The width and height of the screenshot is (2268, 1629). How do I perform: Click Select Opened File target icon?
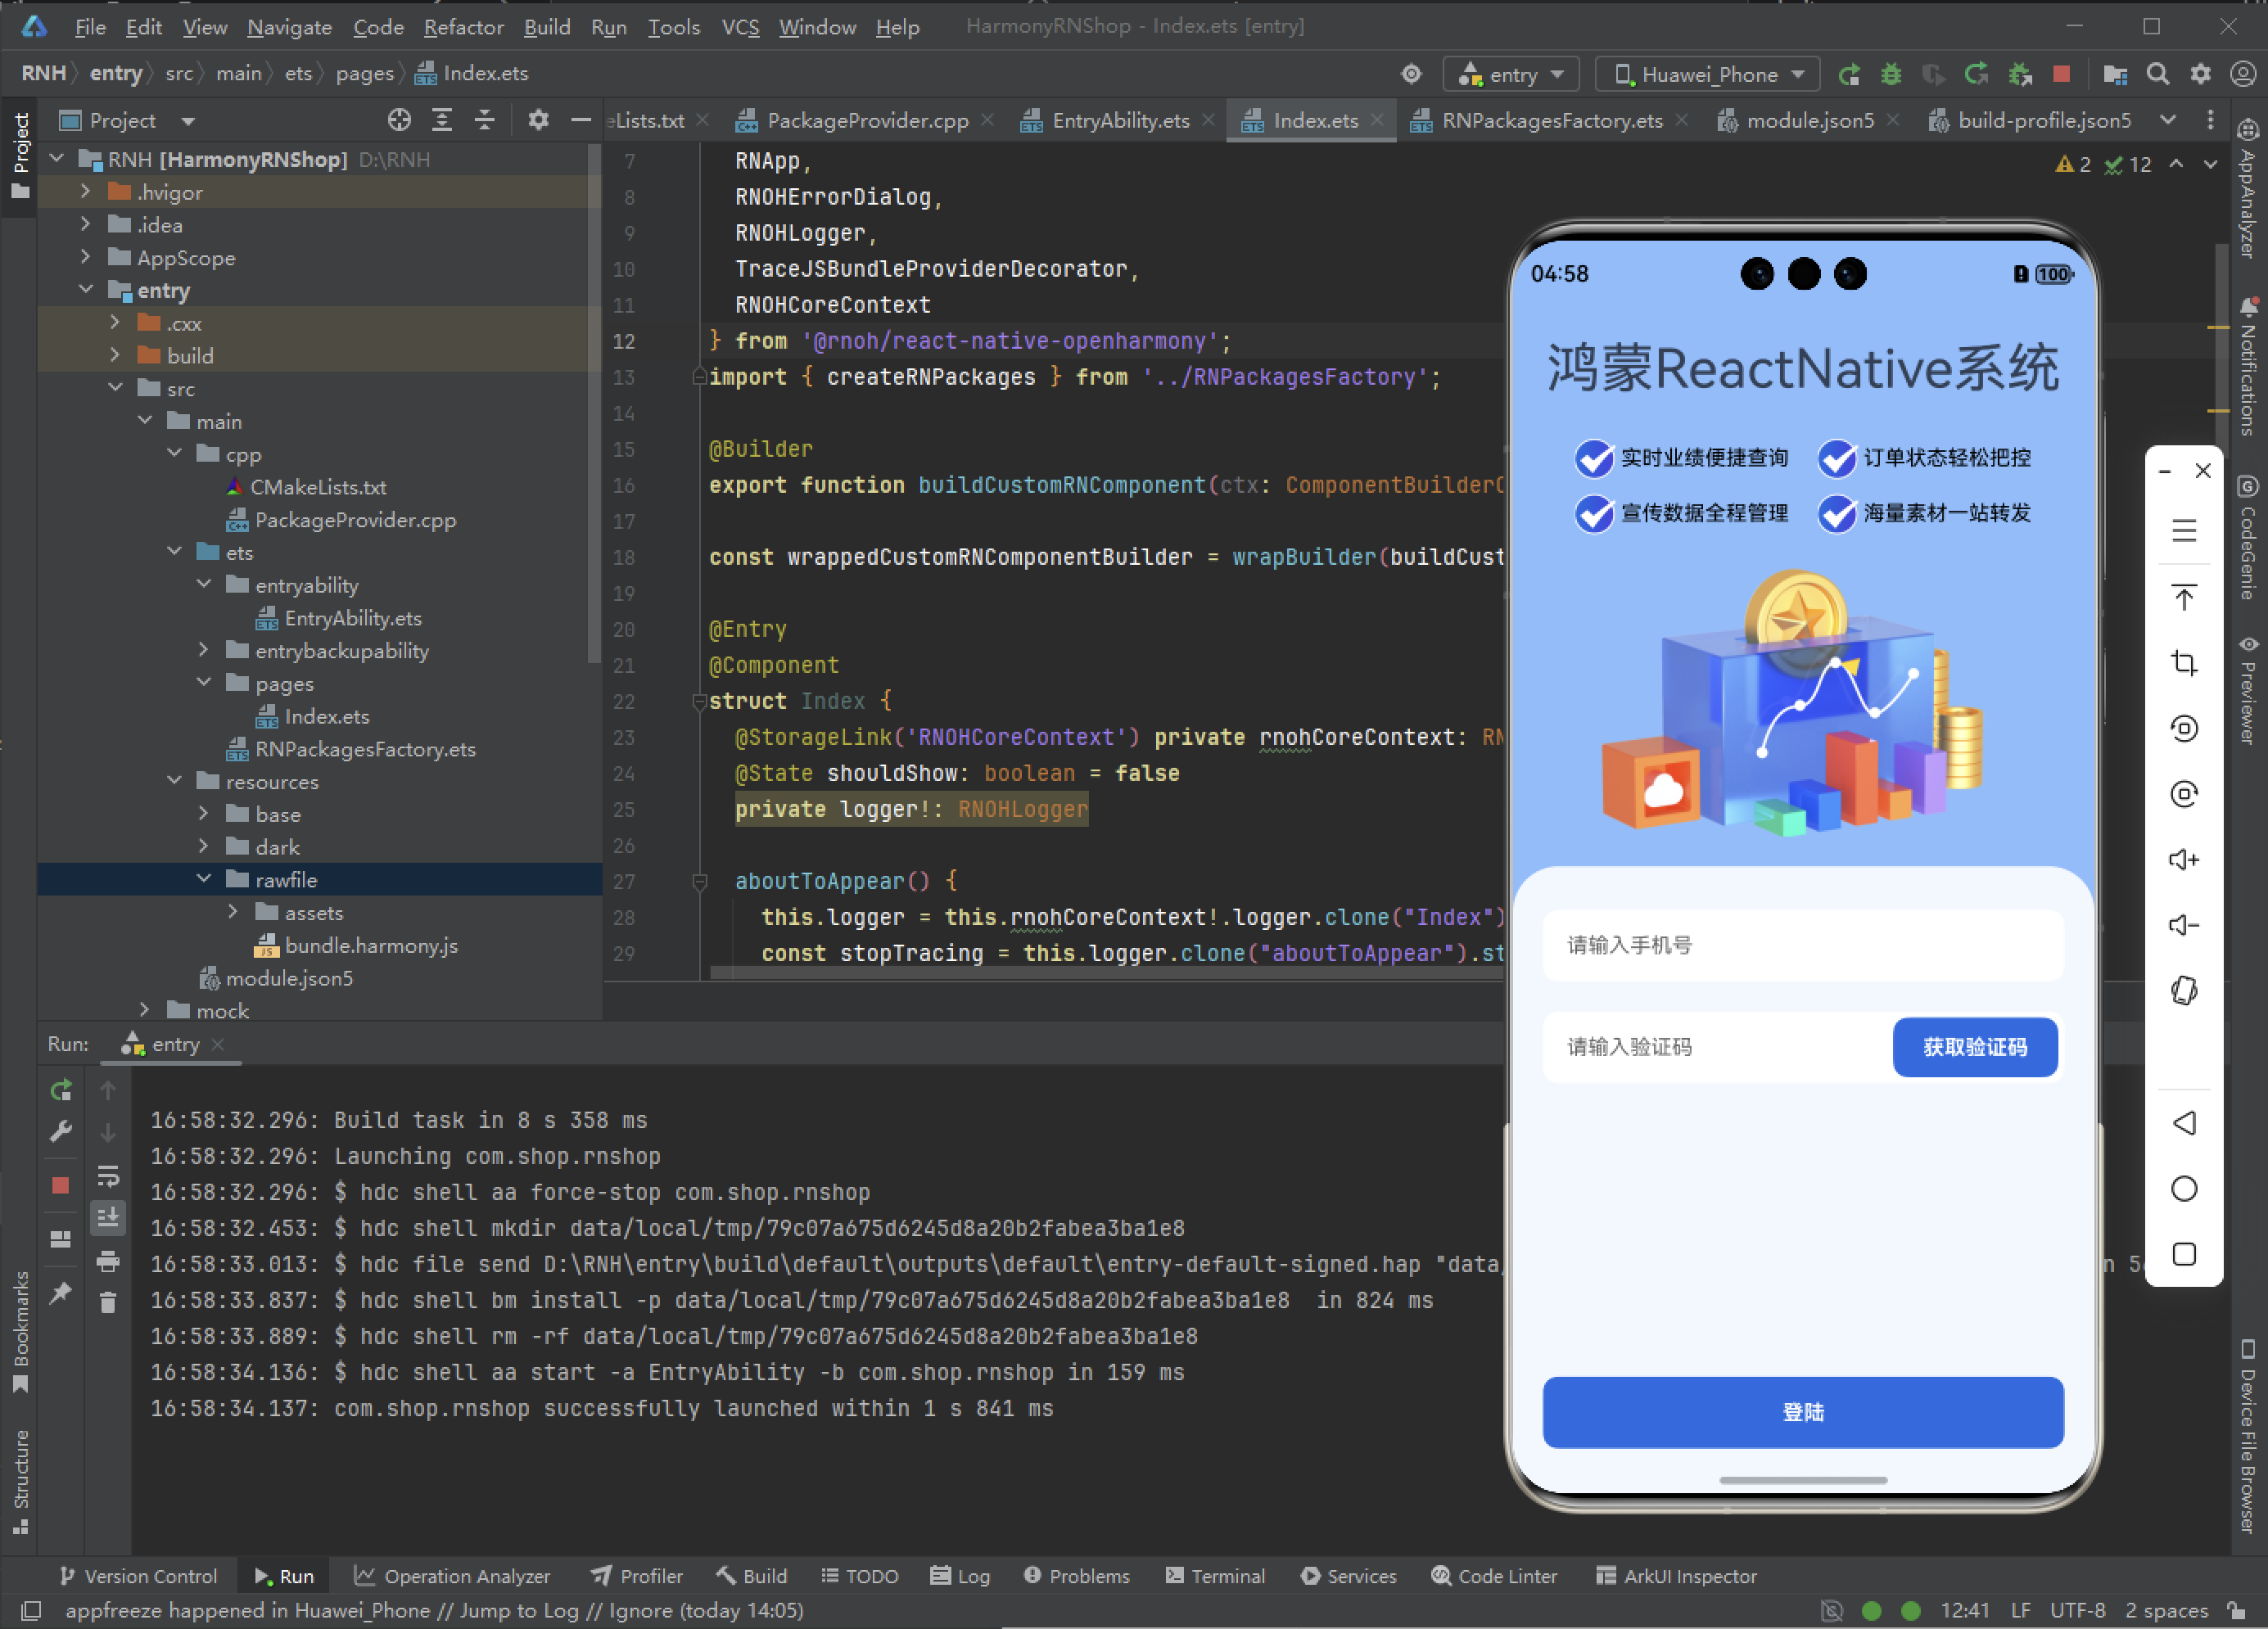pos(399,121)
